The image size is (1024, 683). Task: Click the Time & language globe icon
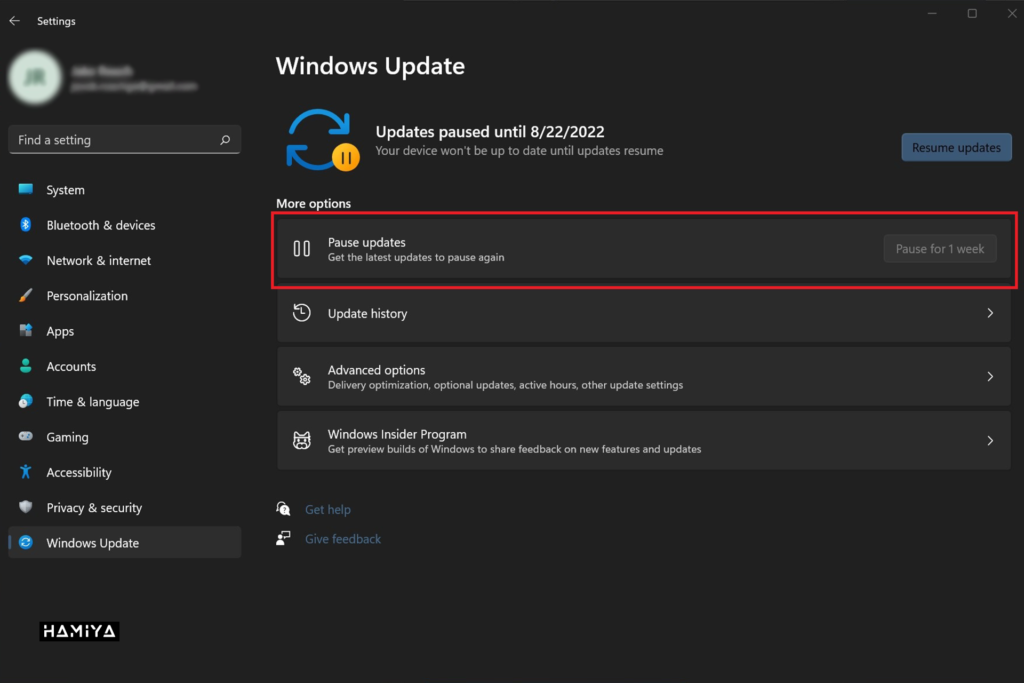[26, 401]
